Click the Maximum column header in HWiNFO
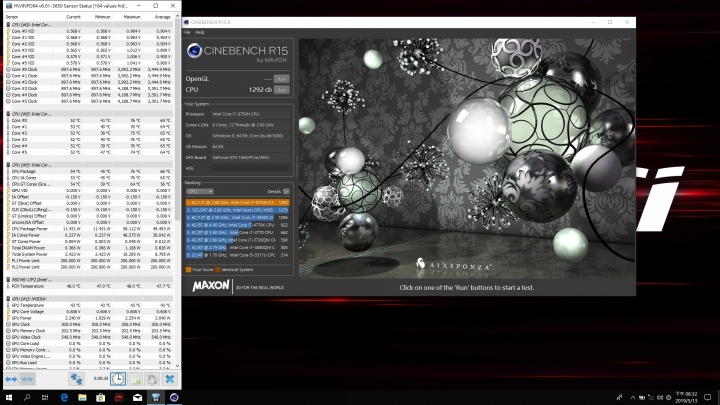Viewport: 720px width, 405px height. pyautogui.click(x=127, y=17)
